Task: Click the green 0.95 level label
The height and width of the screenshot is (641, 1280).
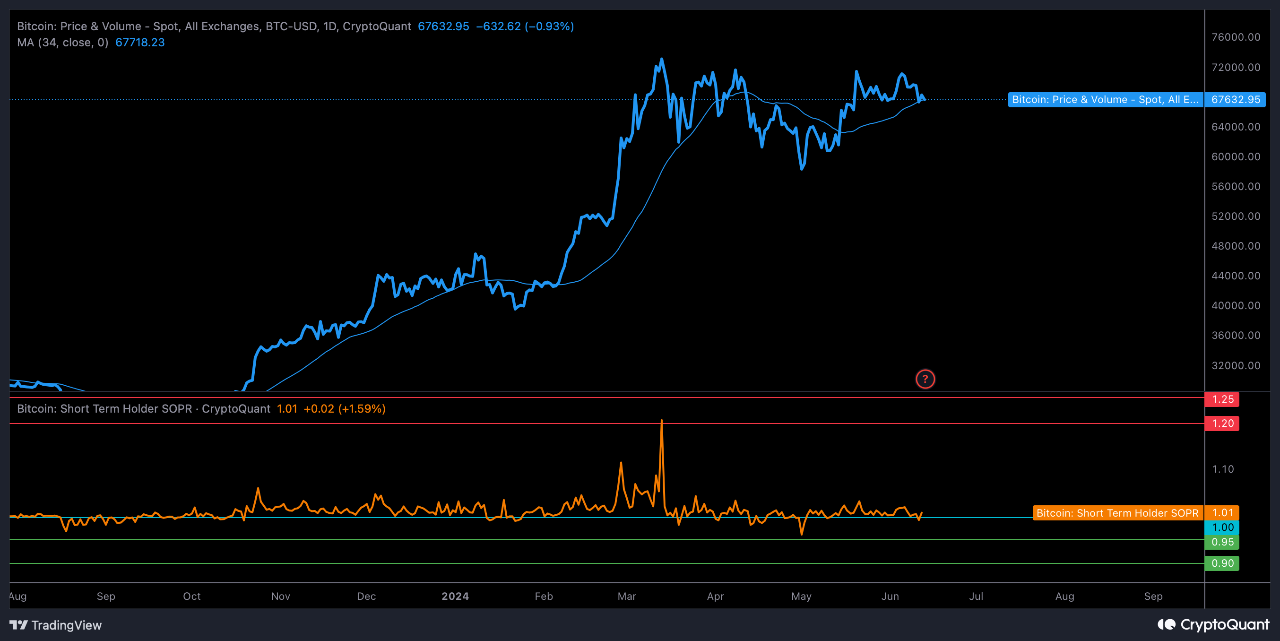Action: [1222, 541]
